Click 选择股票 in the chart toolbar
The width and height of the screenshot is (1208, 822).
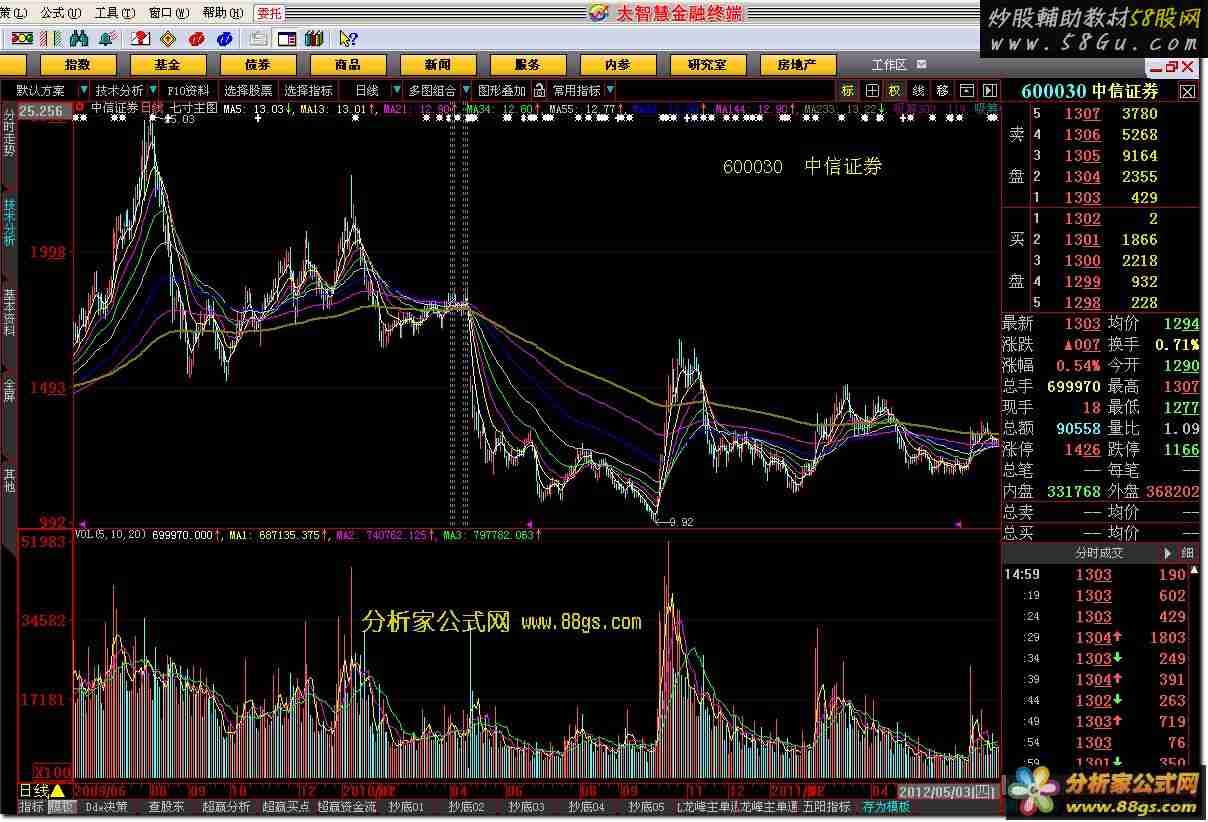click(x=248, y=90)
